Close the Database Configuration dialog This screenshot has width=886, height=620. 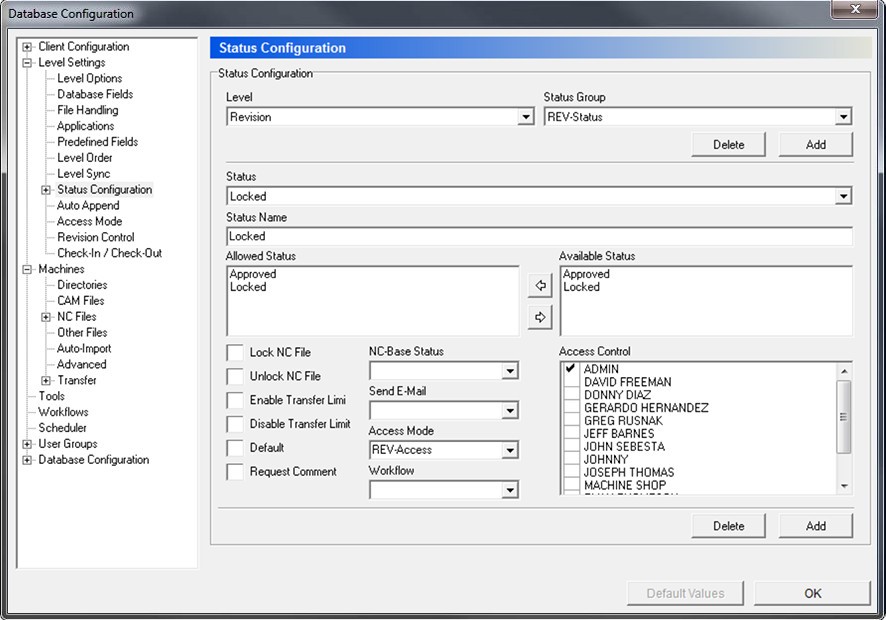tap(855, 9)
